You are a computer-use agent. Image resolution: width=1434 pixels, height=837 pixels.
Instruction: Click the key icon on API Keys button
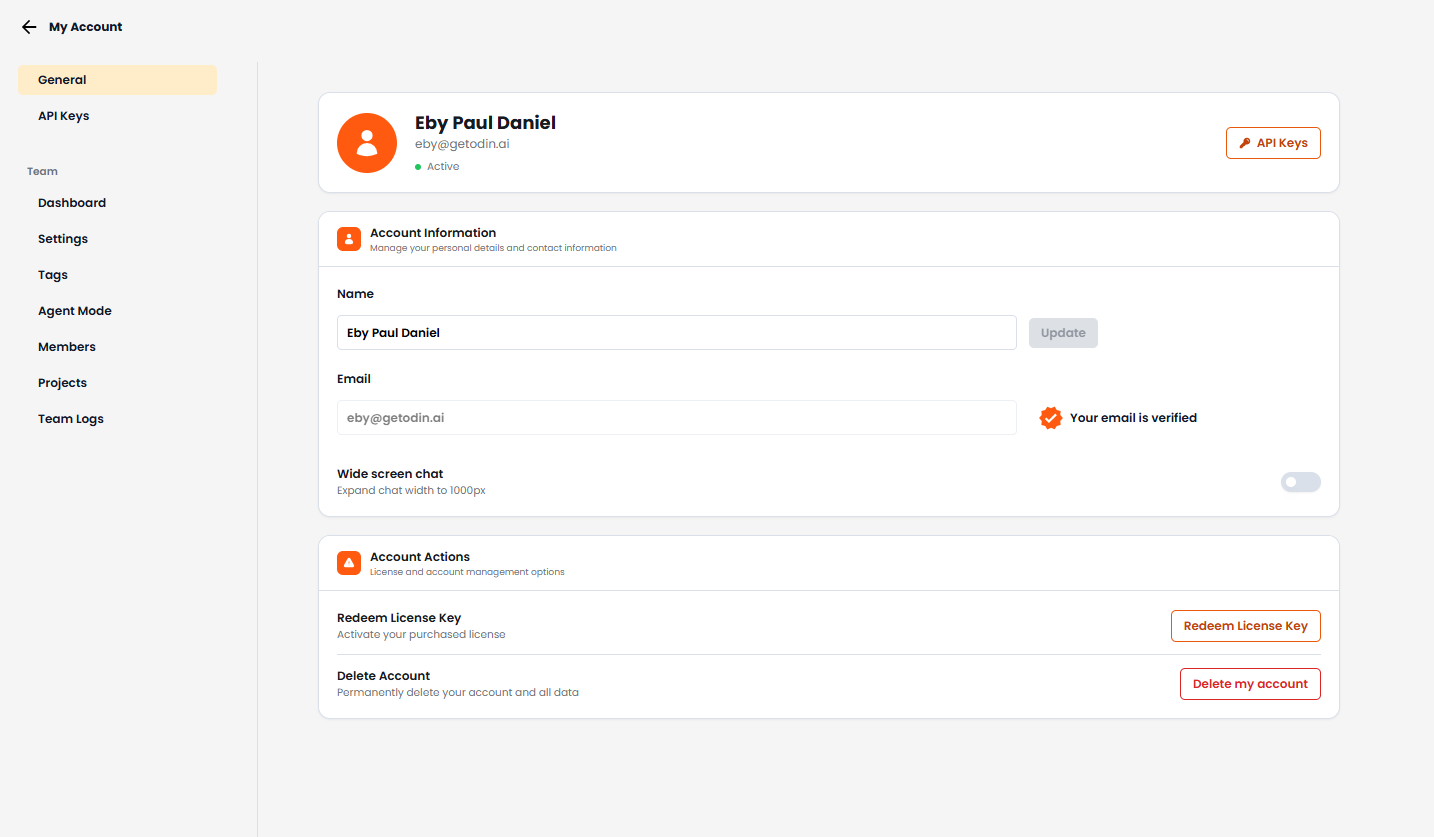pyautogui.click(x=1245, y=142)
